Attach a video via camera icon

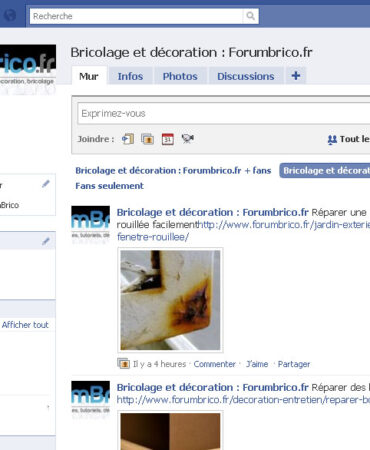(188, 138)
